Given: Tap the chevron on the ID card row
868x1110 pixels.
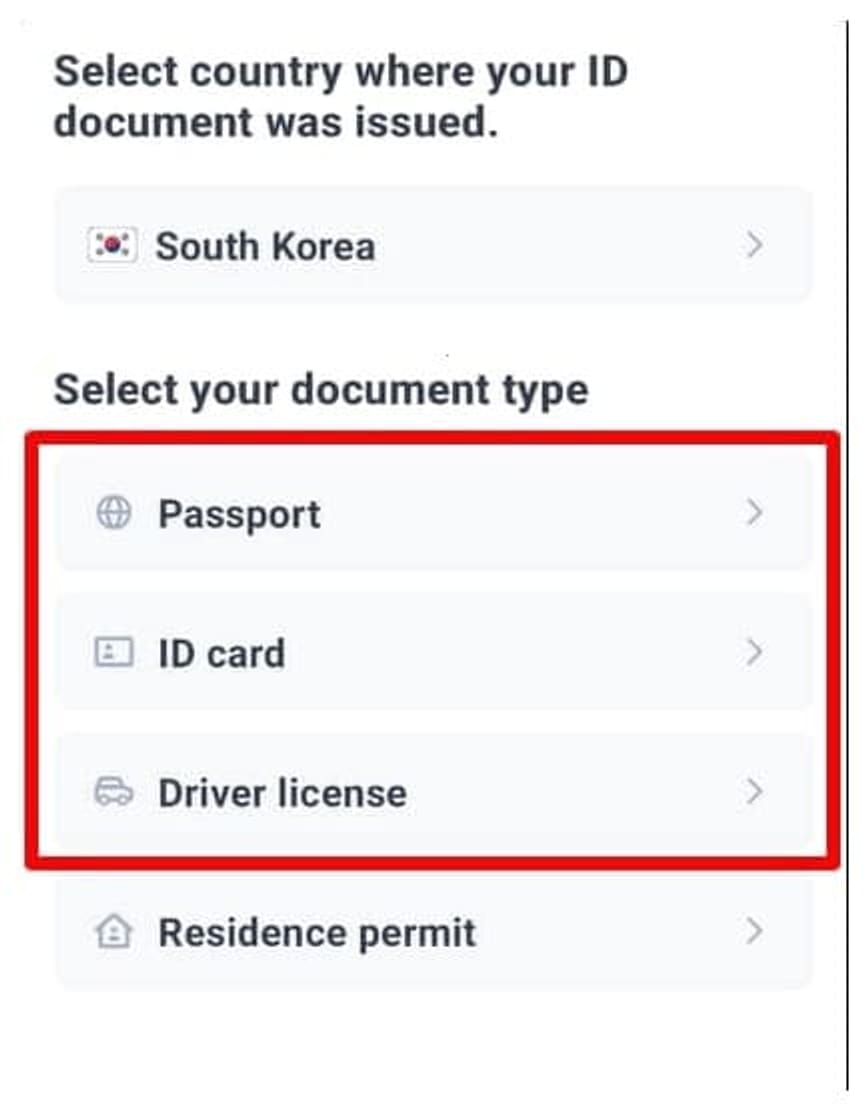Looking at the screenshot, I should pyautogui.click(x=755, y=653).
